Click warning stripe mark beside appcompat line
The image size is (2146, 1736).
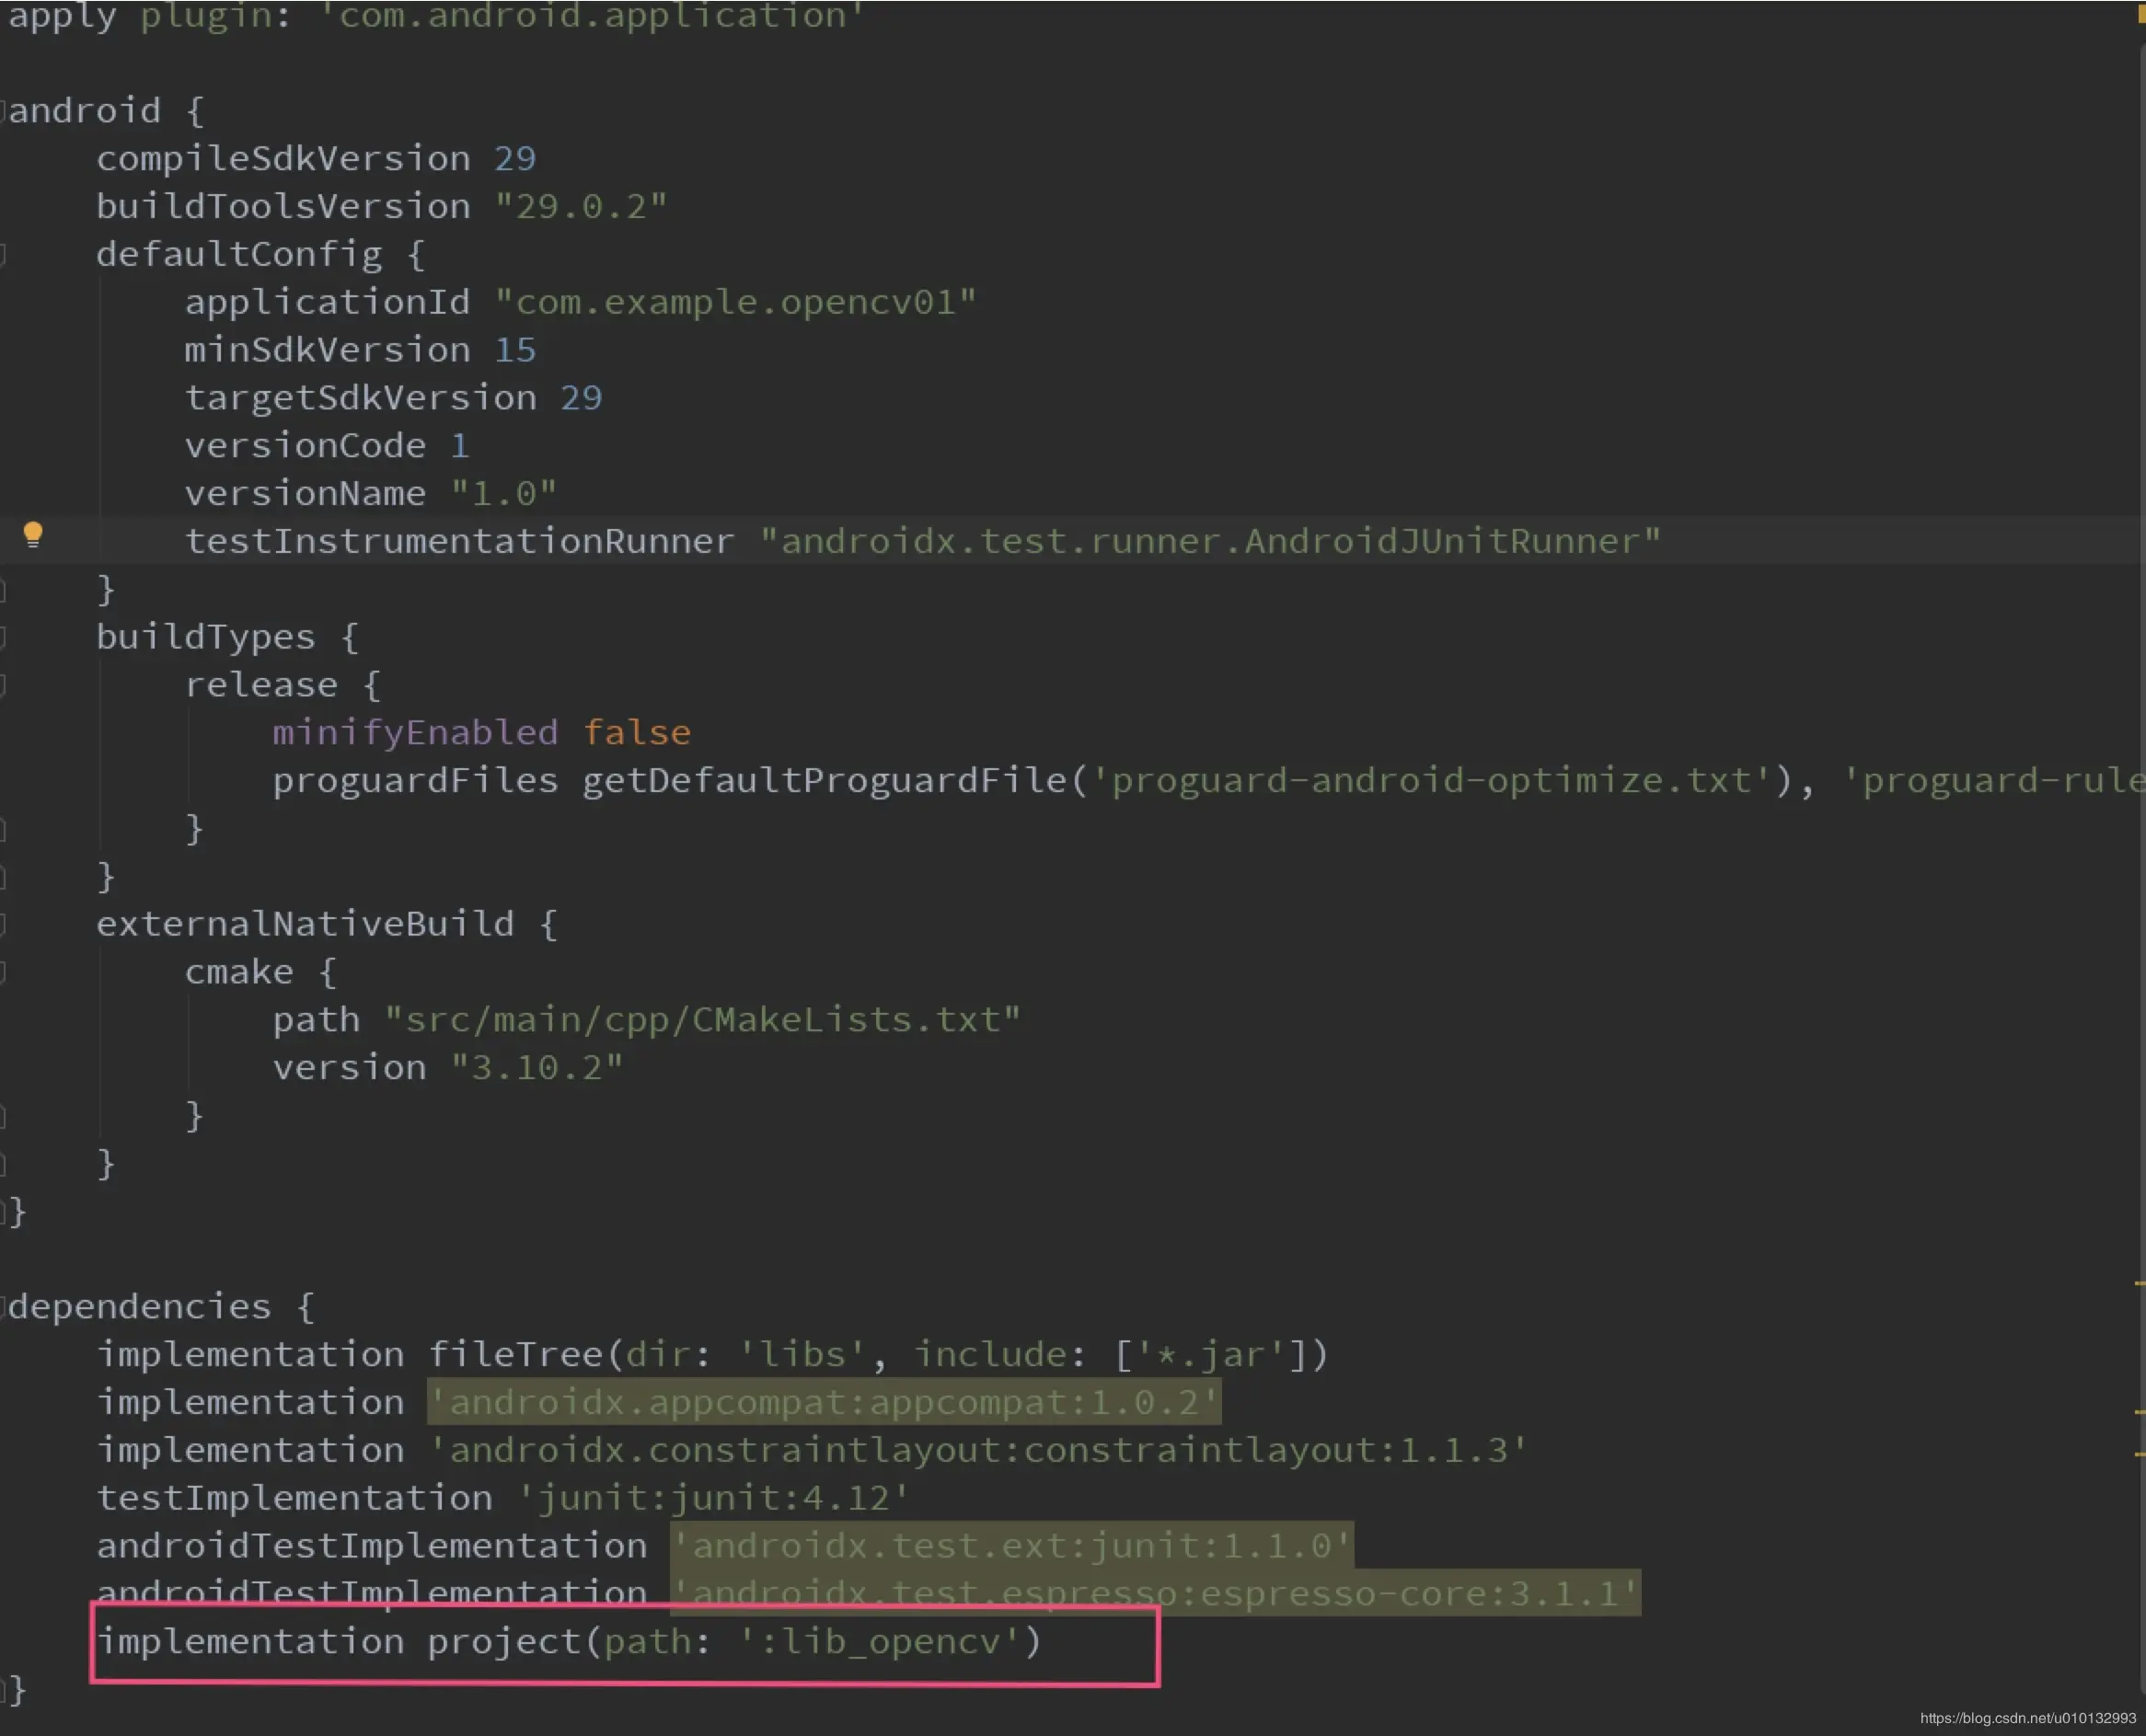coord(2139,1411)
